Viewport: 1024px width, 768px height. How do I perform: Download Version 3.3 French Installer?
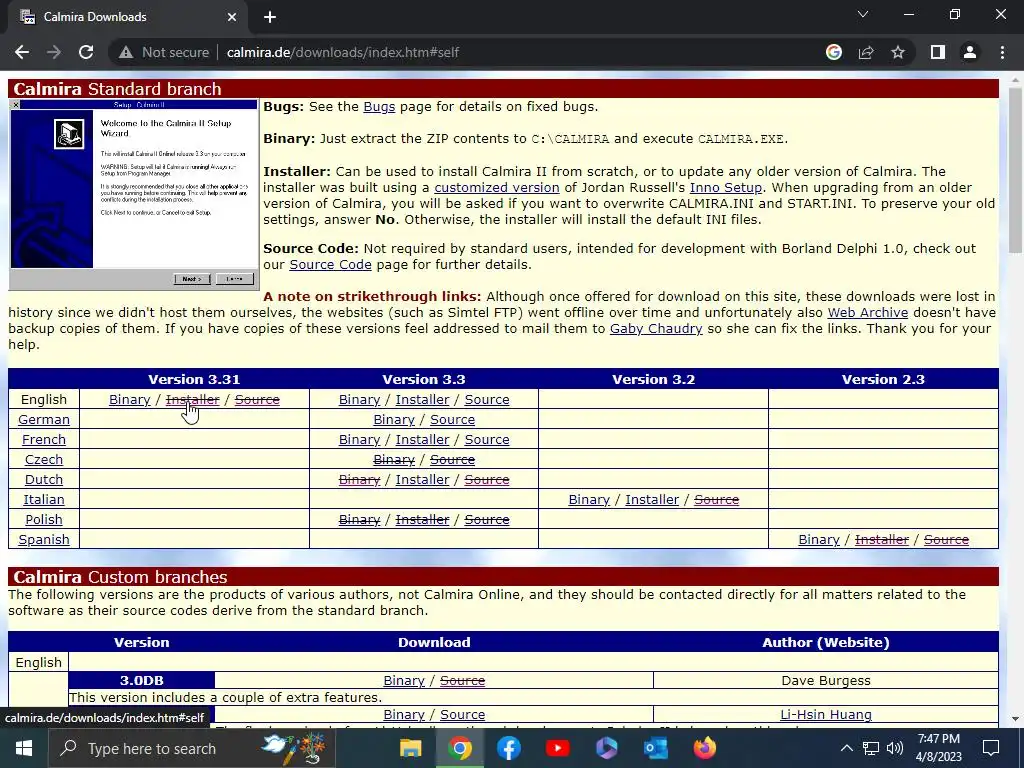click(422, 440)
